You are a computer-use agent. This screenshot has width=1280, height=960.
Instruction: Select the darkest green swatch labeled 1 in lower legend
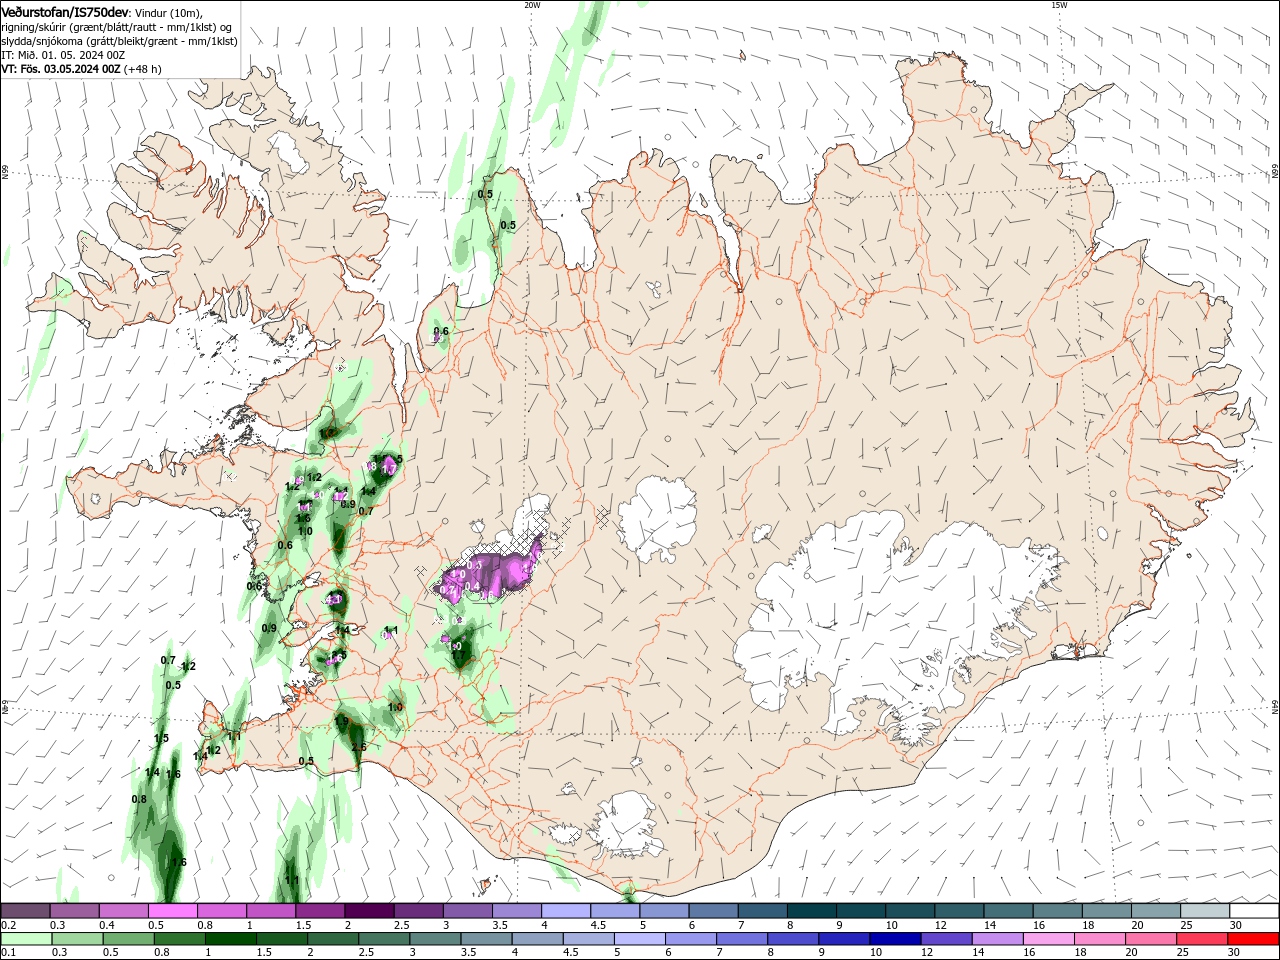click(x=229, y=939)
